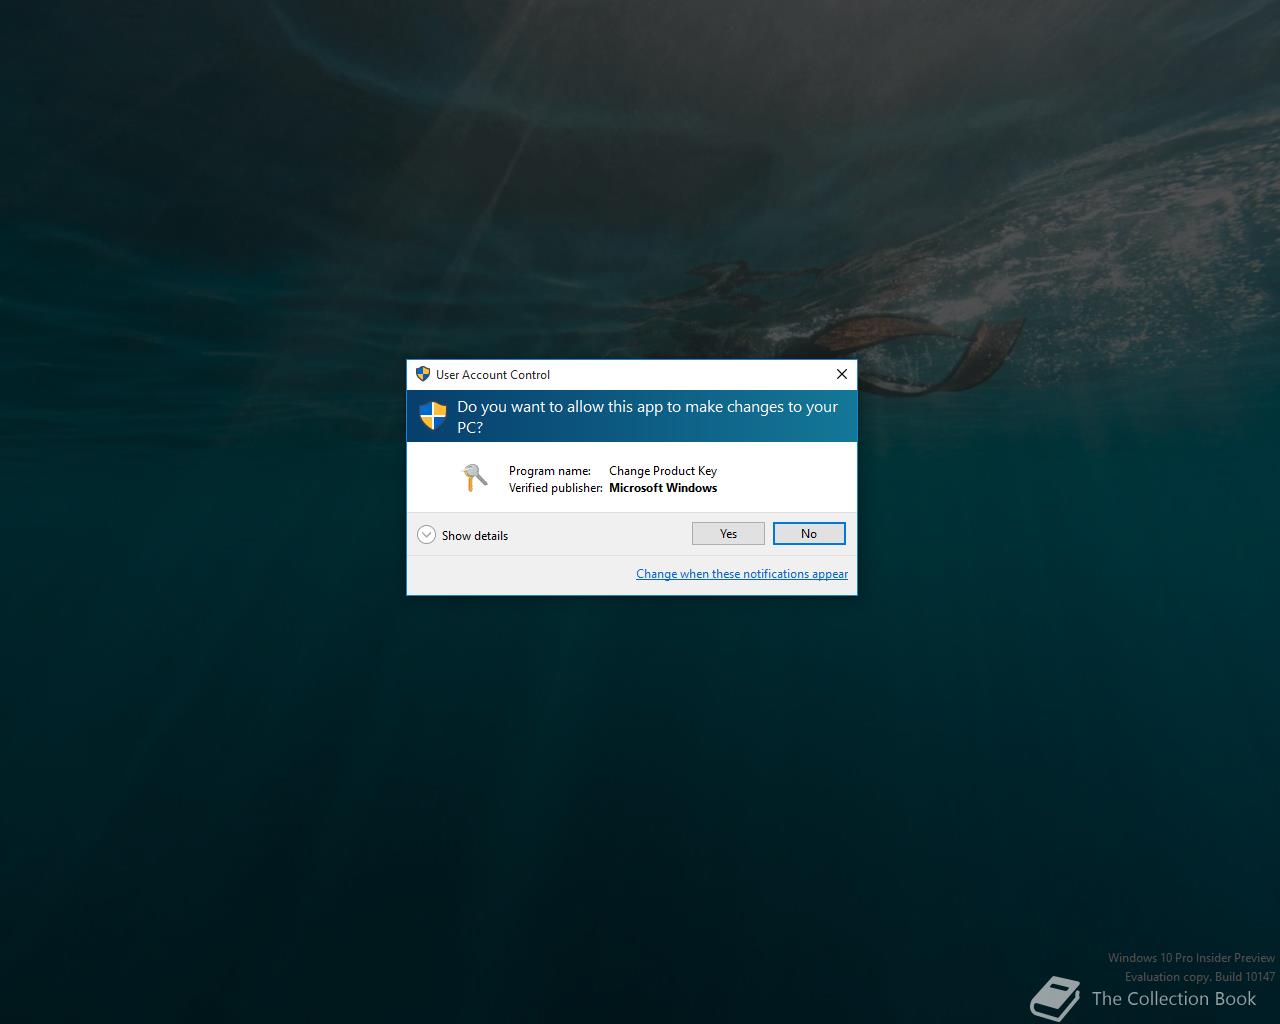This screenshot has height=1024, width=1280.
Task: Click the Program name label
Action: coord(550,471)
